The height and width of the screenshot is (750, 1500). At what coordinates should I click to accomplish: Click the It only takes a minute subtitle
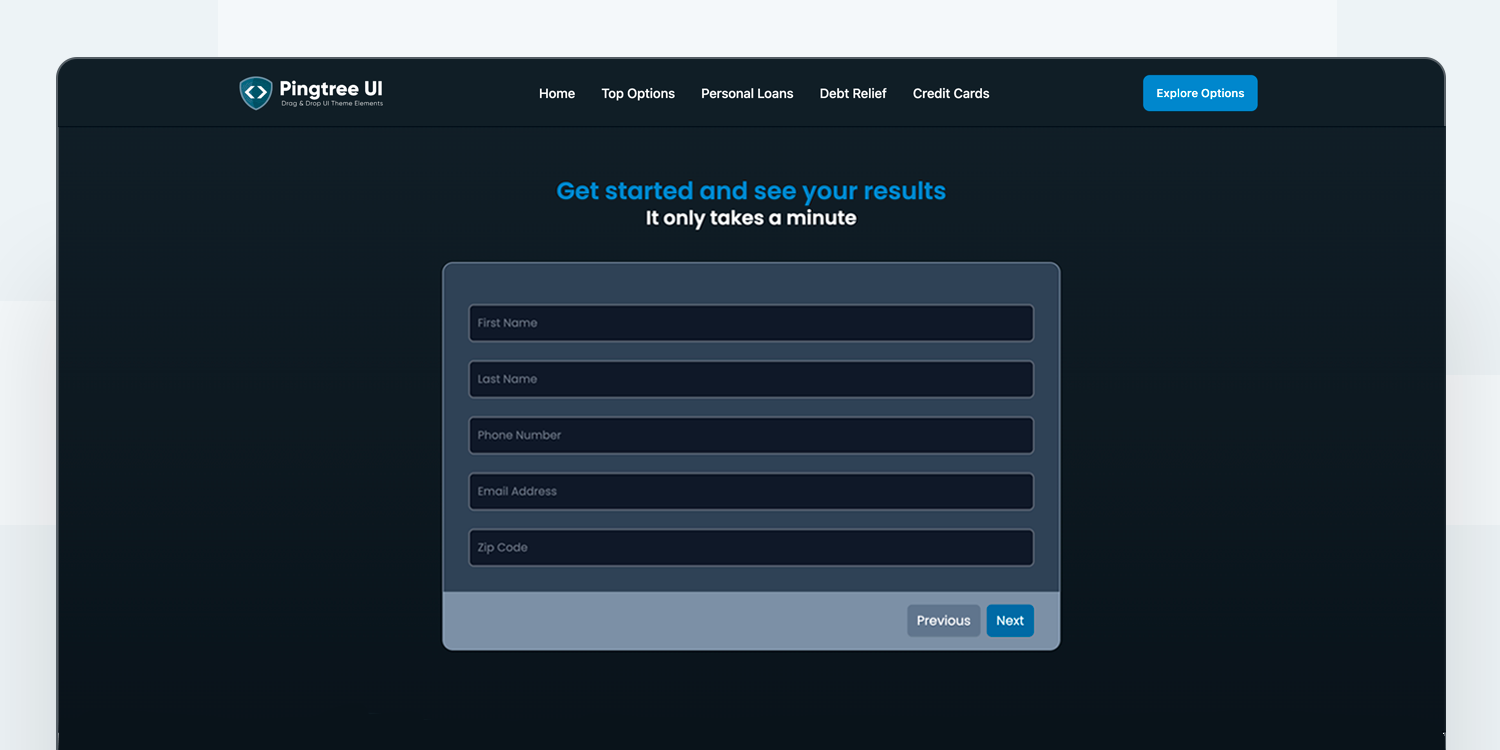[751, 218]
